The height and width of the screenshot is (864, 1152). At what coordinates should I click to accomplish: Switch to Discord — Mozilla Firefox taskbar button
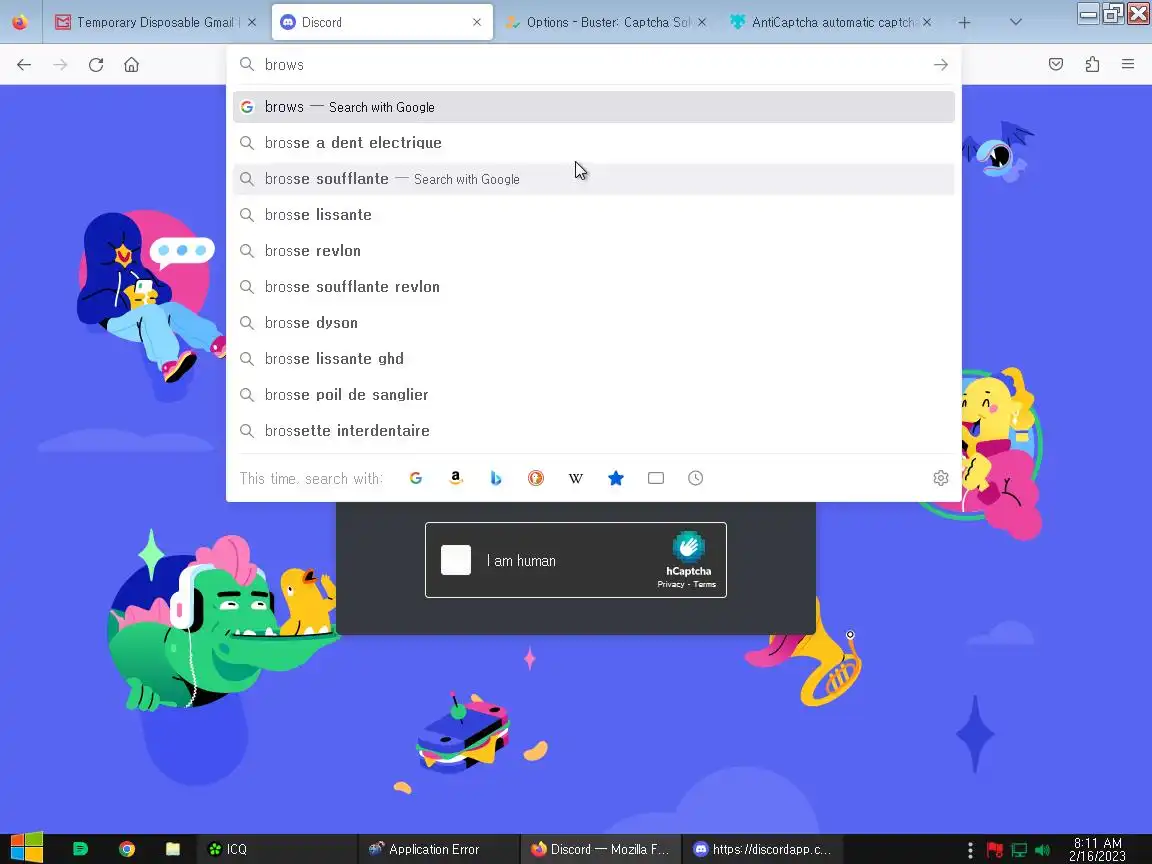pos(600,849)
